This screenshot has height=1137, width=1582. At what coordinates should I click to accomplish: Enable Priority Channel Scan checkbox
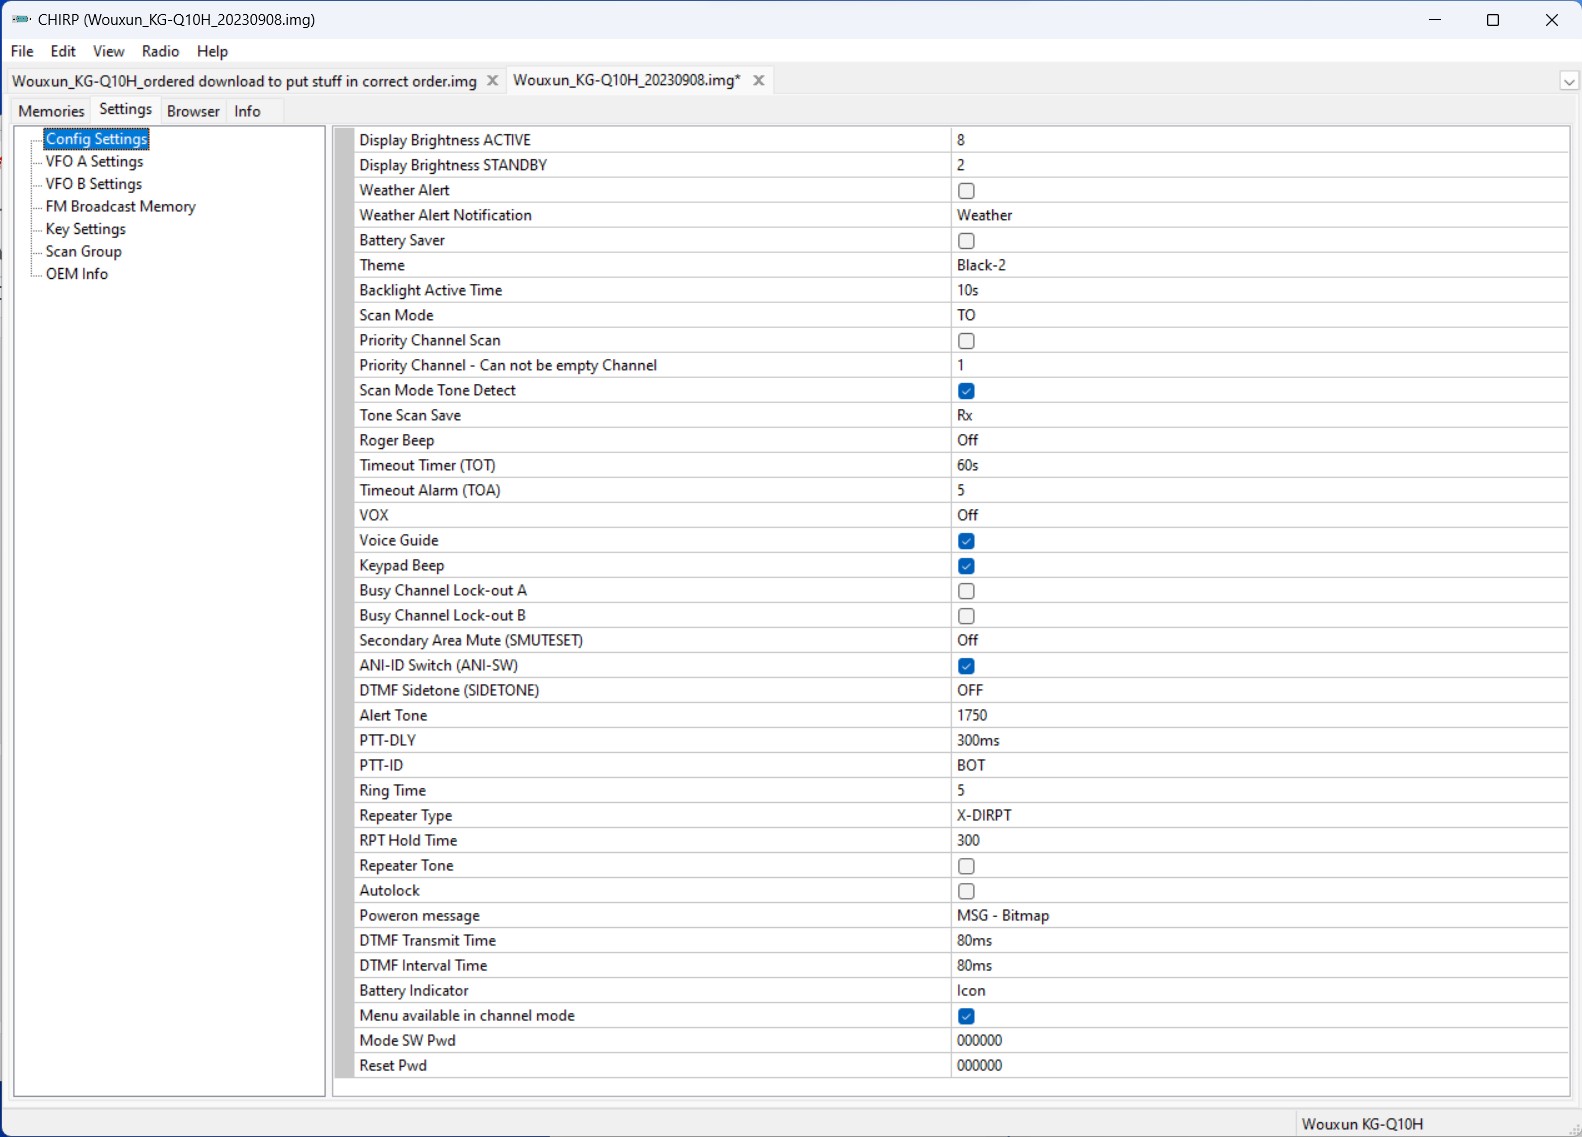tap(966, 341)
